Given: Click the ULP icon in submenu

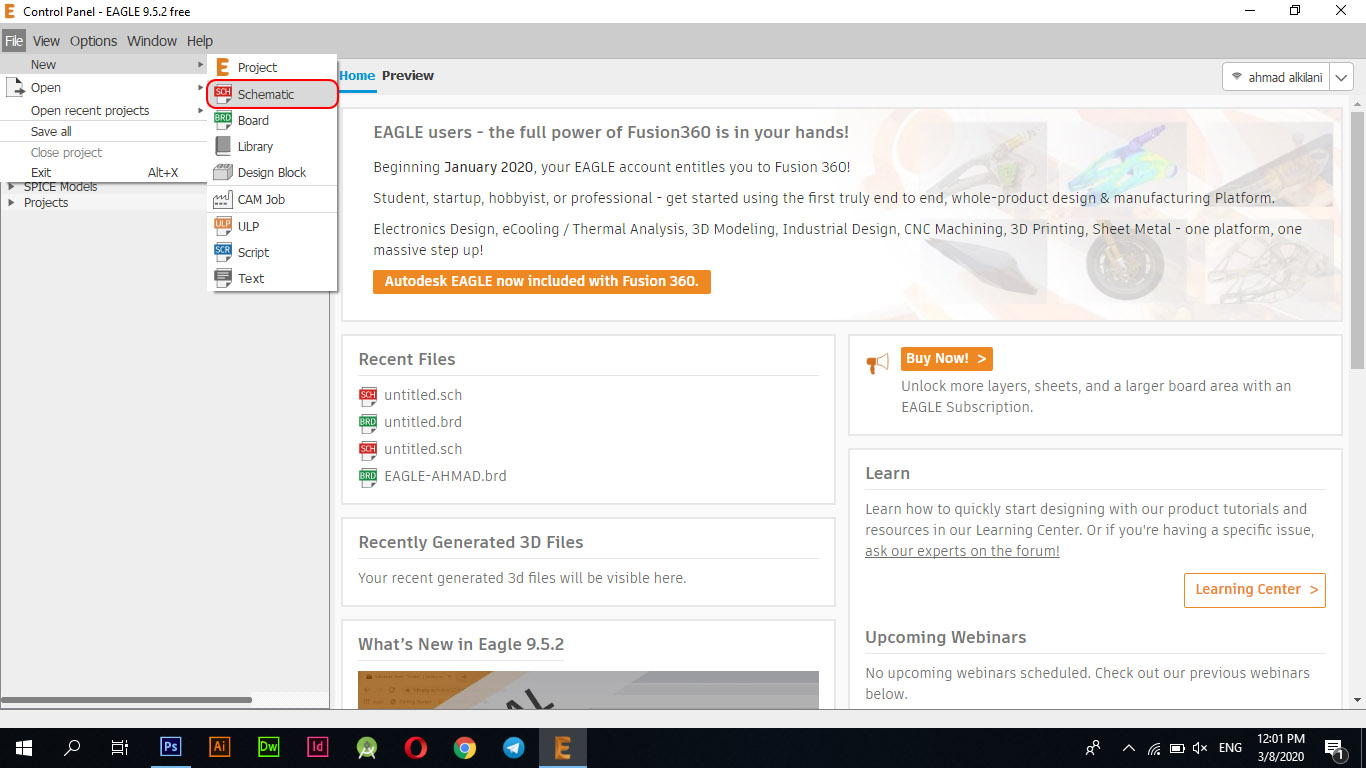Looking at the screenshot, I should [223, 226].
